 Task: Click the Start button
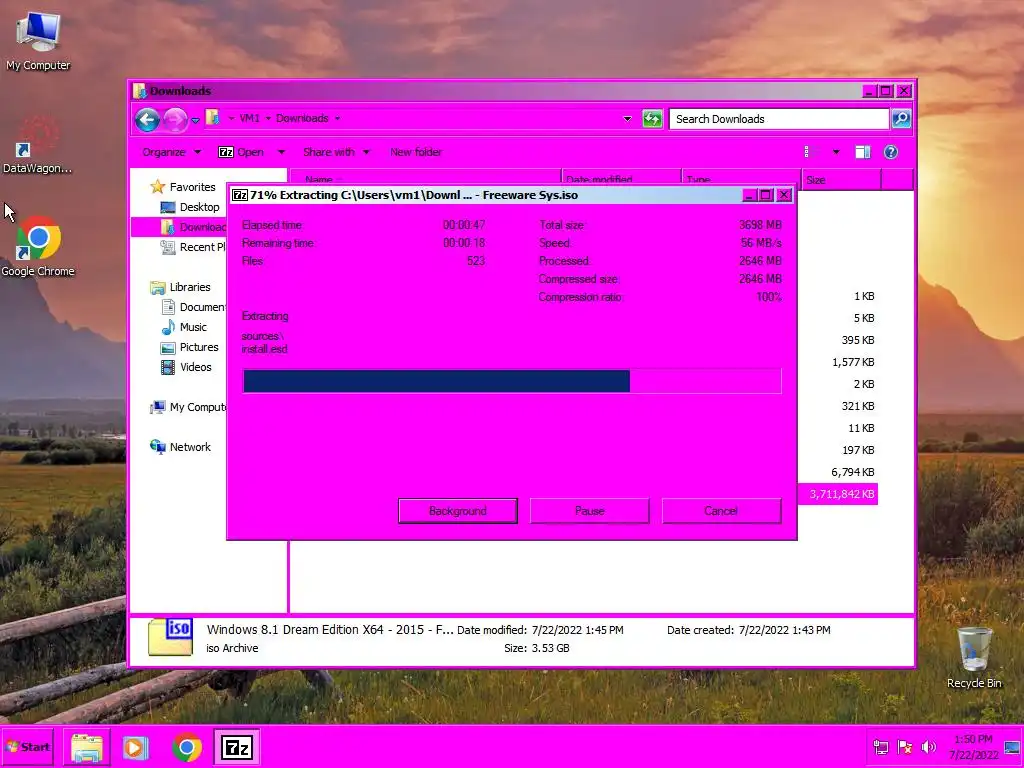(x=28, y=747)
